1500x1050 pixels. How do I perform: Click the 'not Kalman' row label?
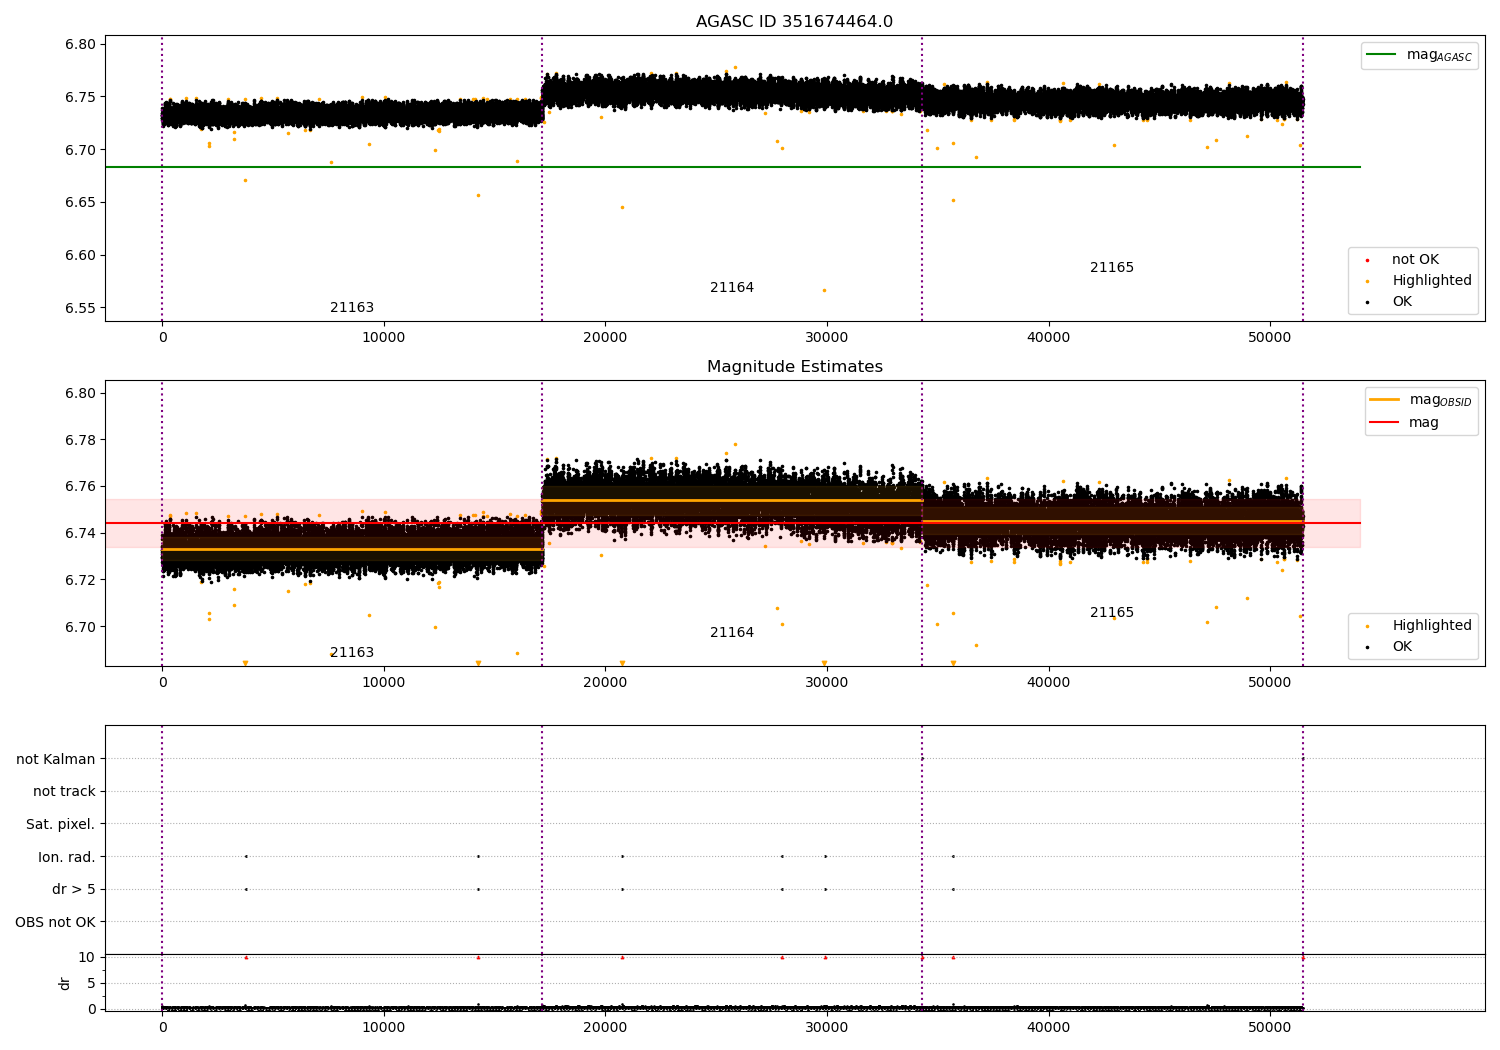pos(56,760)
